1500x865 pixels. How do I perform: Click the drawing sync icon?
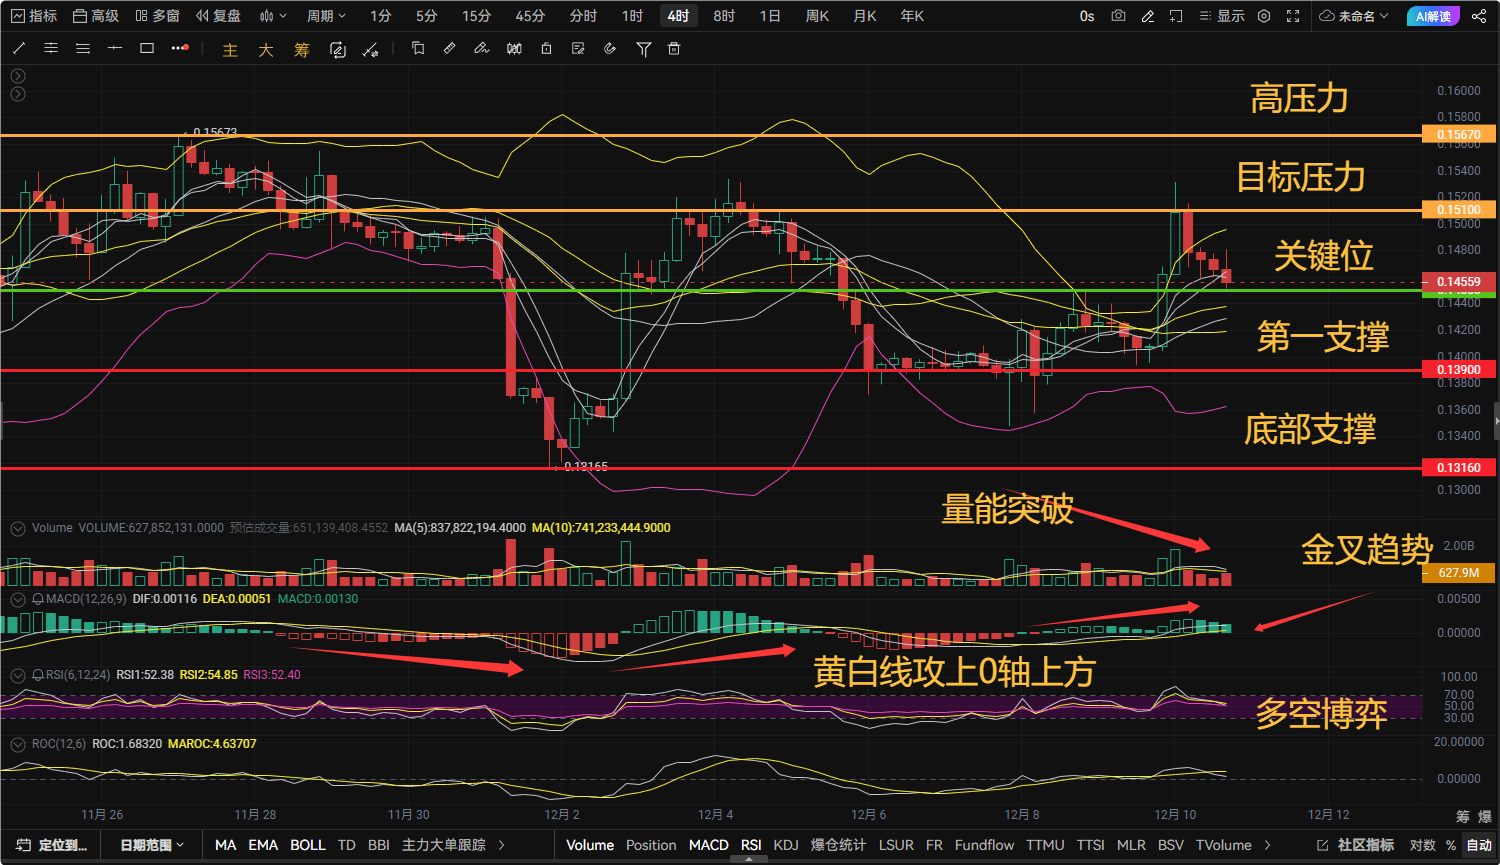point(338,49)
